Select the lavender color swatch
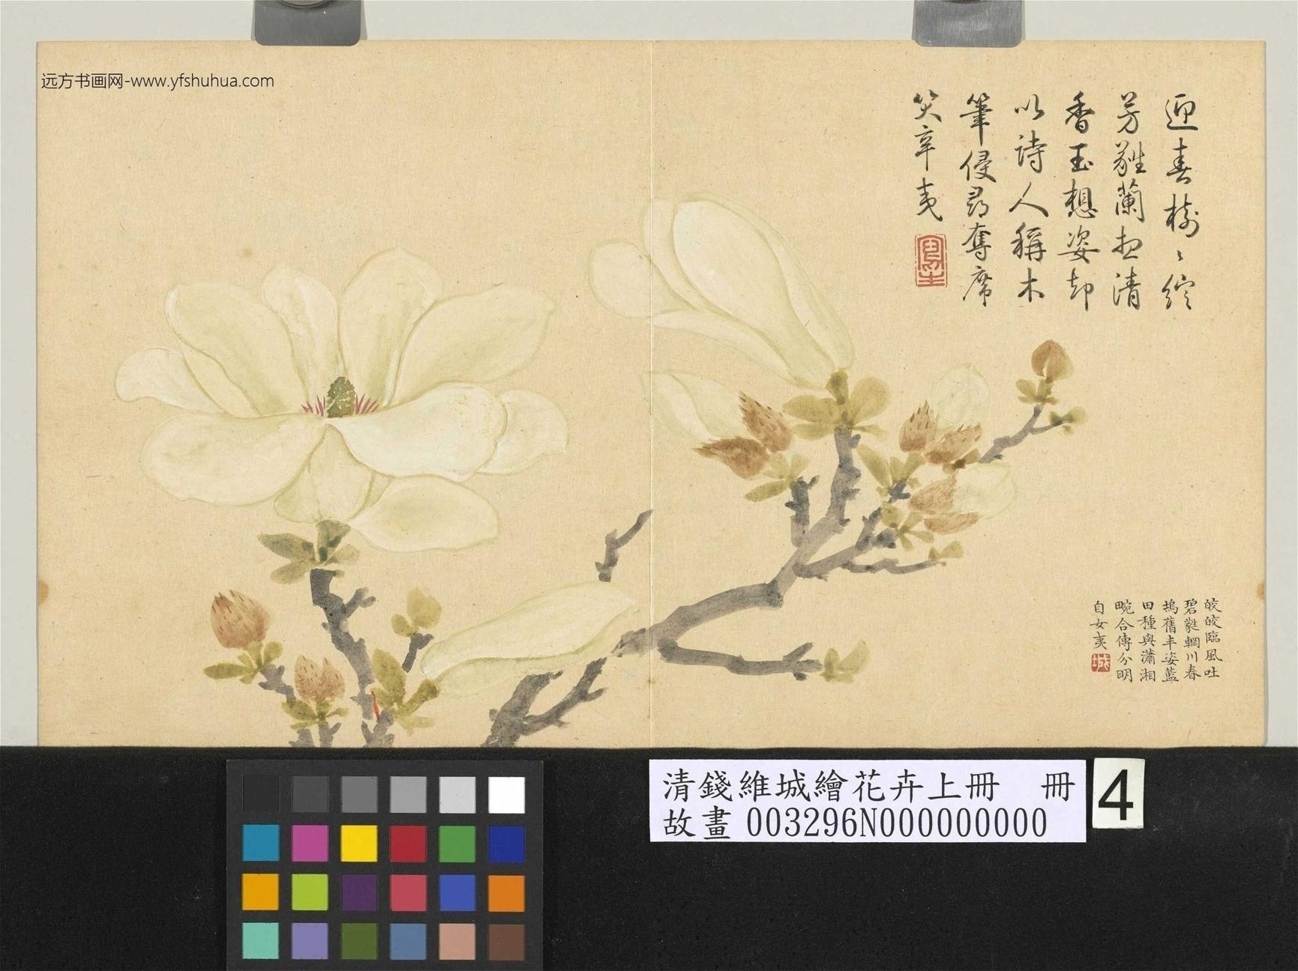 pyautogui.click(x=310, y=941)
